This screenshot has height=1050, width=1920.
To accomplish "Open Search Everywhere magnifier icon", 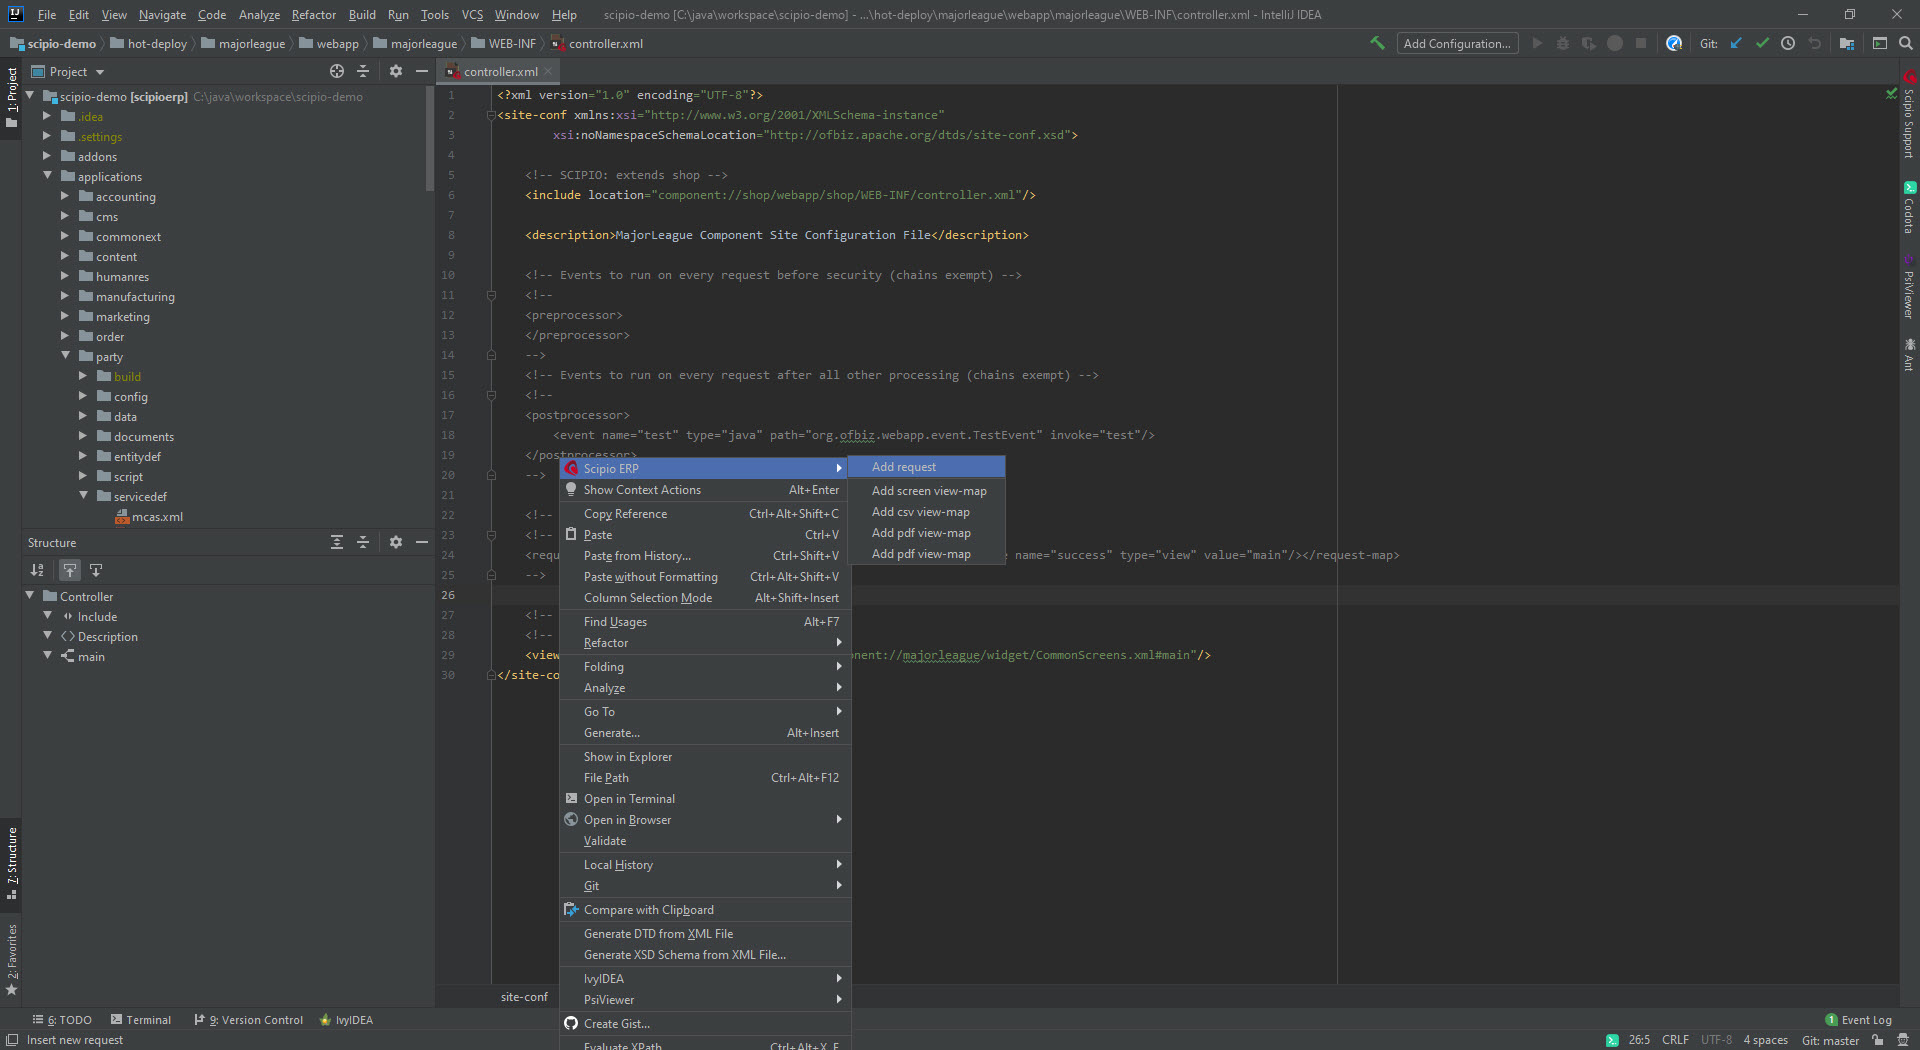I will (x=1906, y=43).
